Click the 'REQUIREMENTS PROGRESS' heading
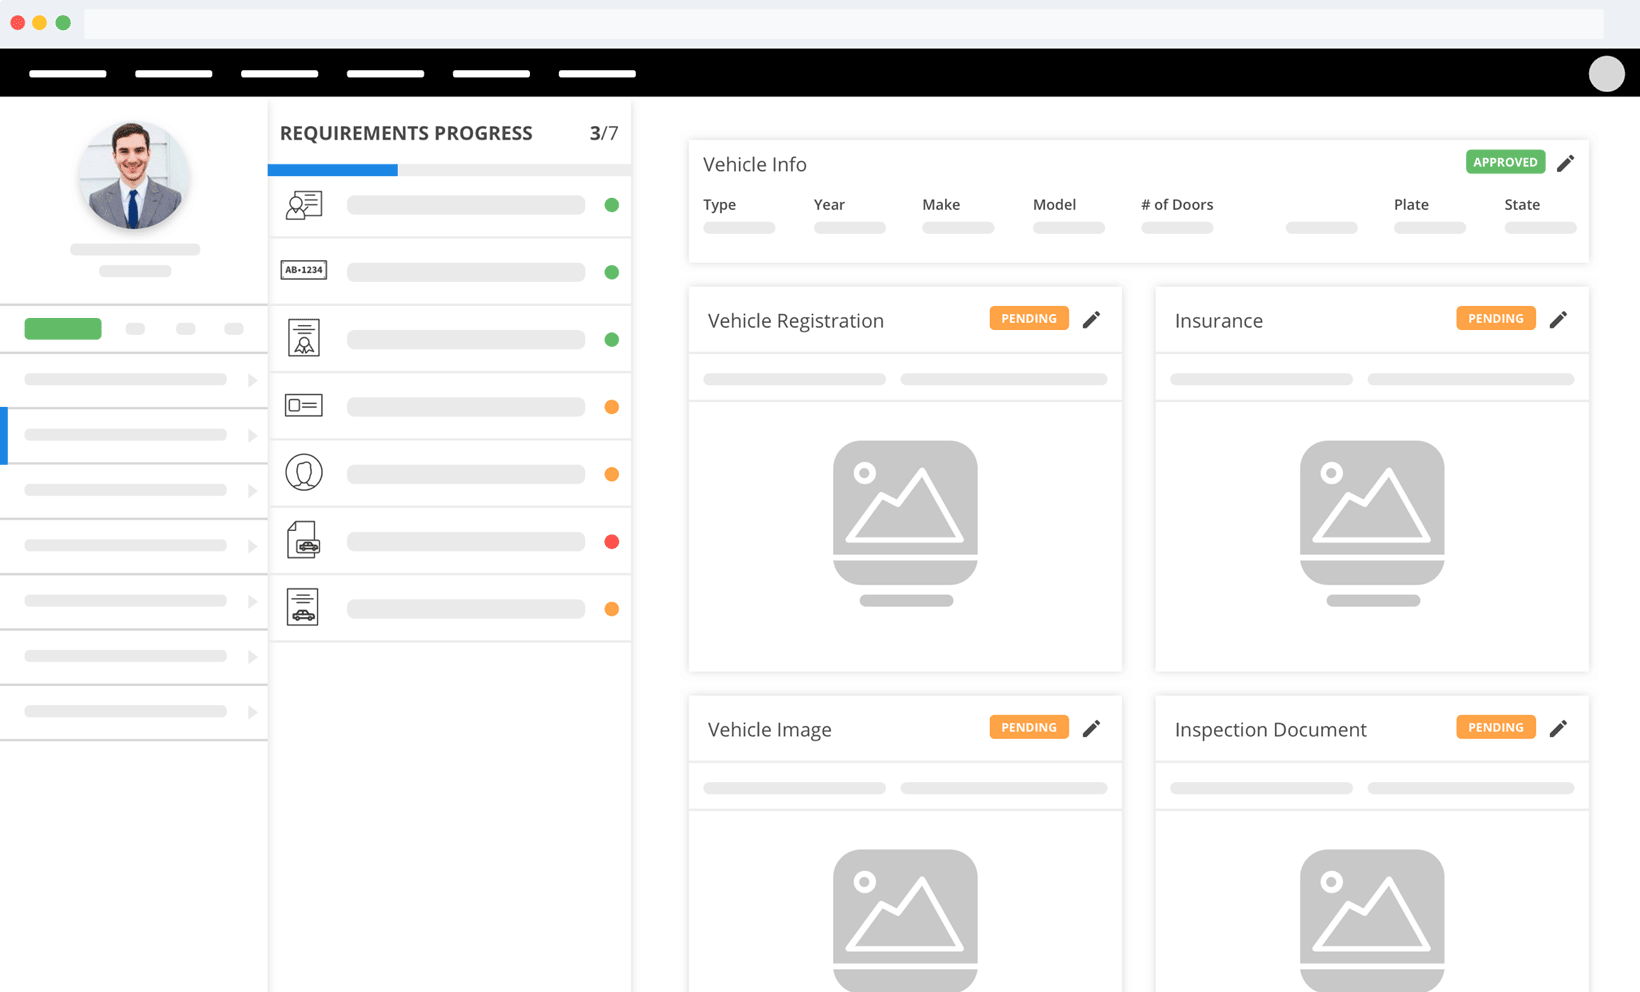1640x992 pixels. (x=406, y=133)
